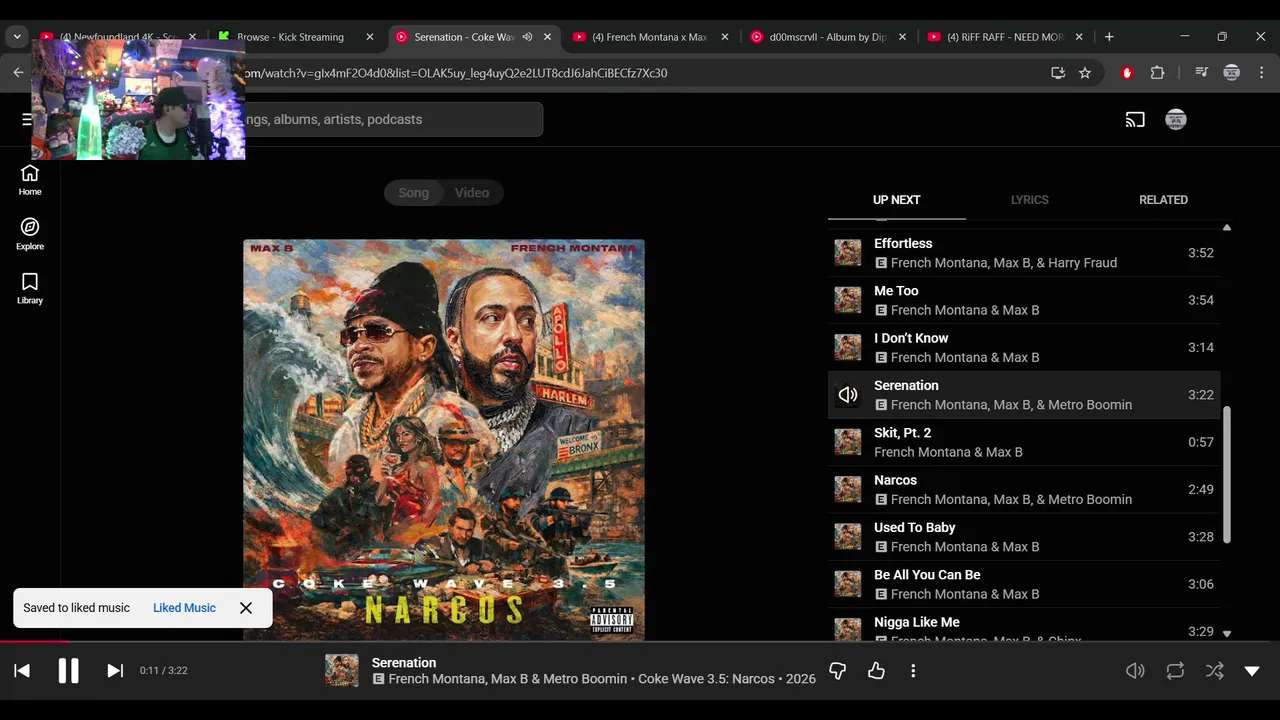Screen dimensions: 1280x720
Task: Open a new browser tab
Action: [x=1109, y=37]
